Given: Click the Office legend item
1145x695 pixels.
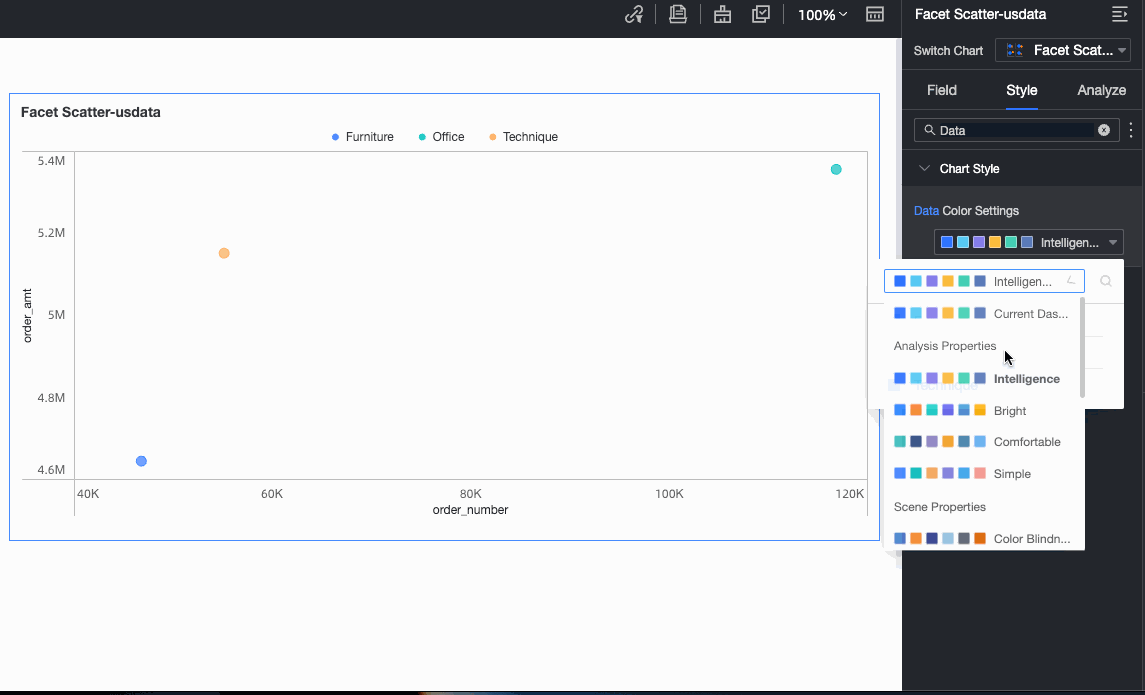Looking at the screenshot, I should tap(442, 137).
